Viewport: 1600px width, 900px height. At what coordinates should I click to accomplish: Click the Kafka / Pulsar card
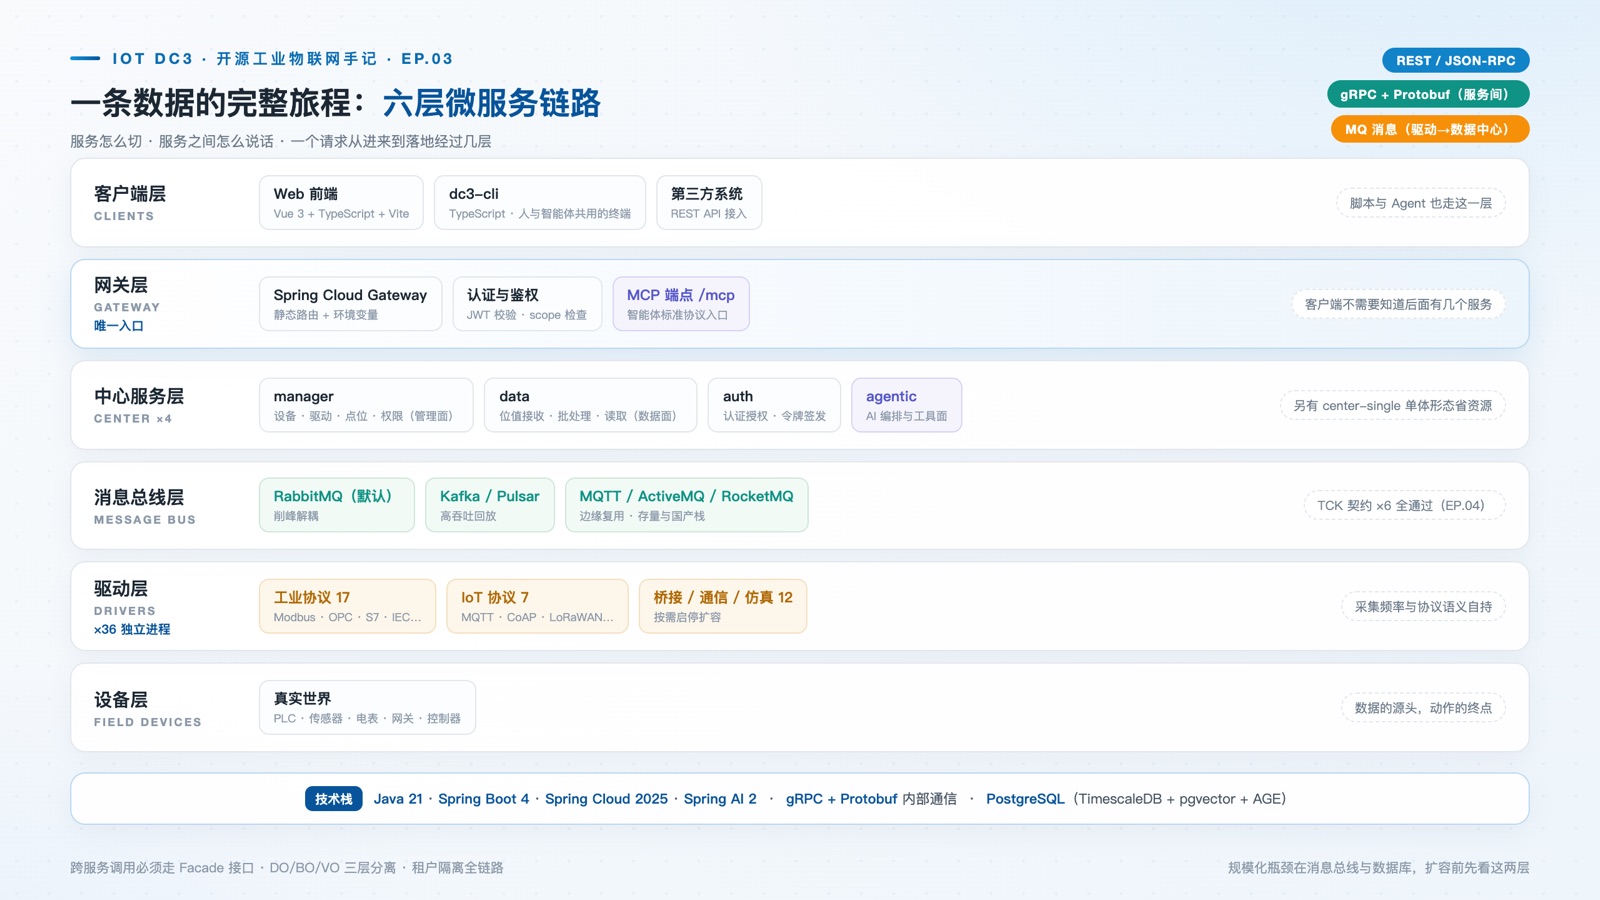point(490,505)
